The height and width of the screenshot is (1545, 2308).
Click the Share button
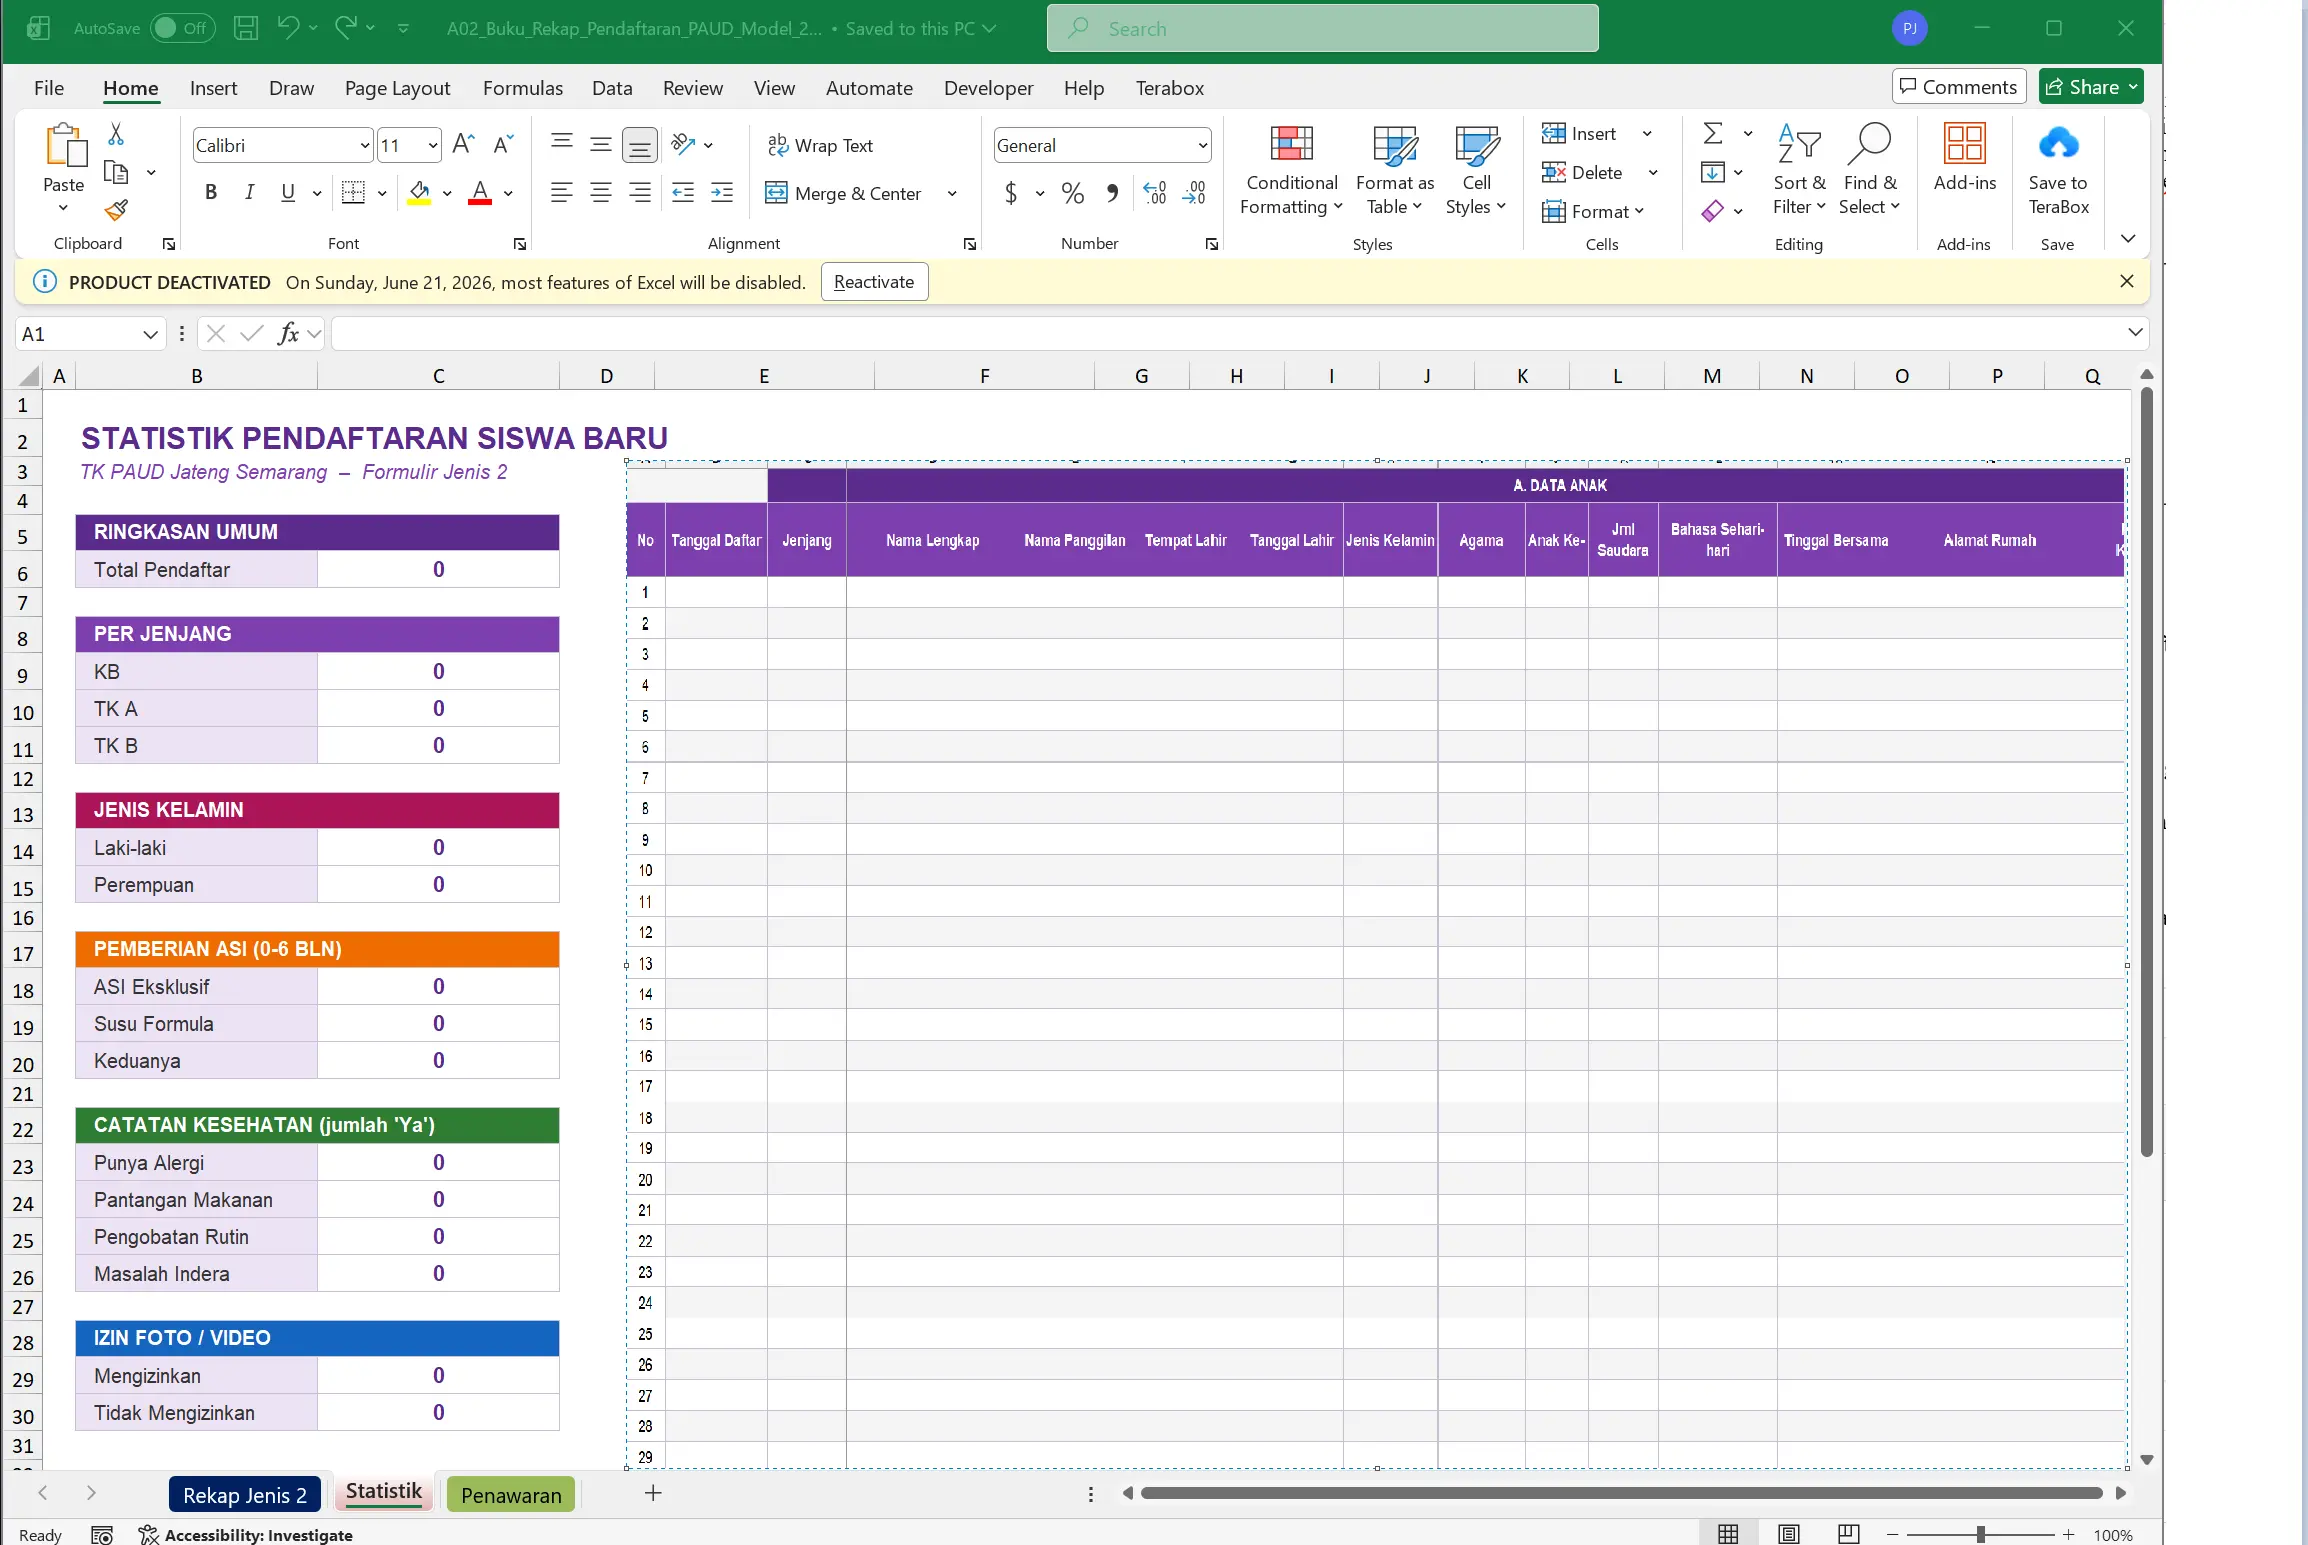[2090, 87]
